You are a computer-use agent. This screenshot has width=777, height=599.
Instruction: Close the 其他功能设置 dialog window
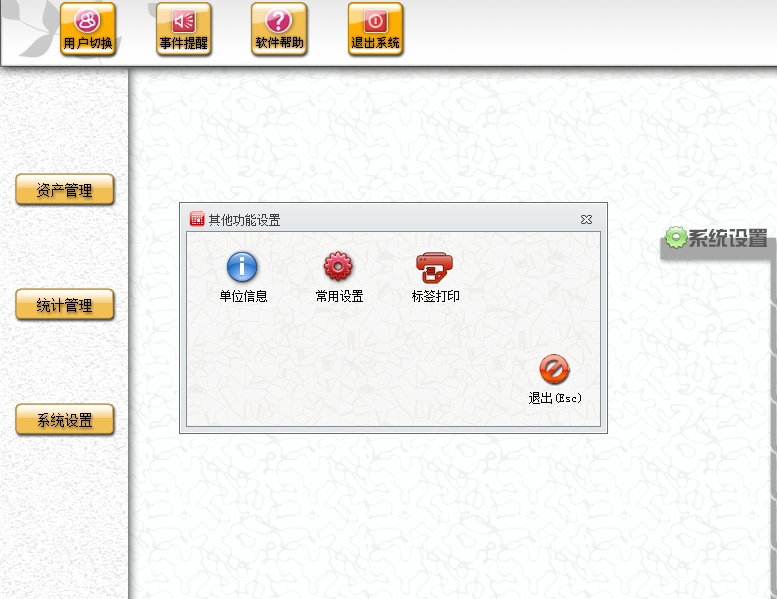[x=587, y=219]
